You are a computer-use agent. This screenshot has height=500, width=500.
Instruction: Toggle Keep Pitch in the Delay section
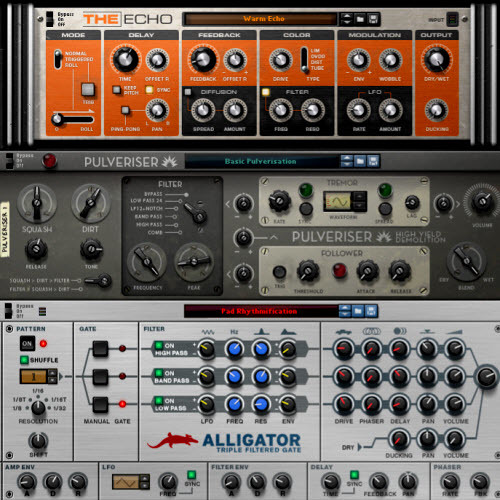(x=116, y=90)
